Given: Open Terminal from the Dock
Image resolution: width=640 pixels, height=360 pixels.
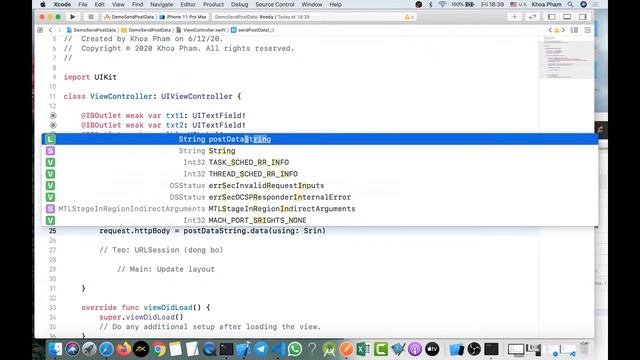Looking at the screenshot, I should click(226, 349).
